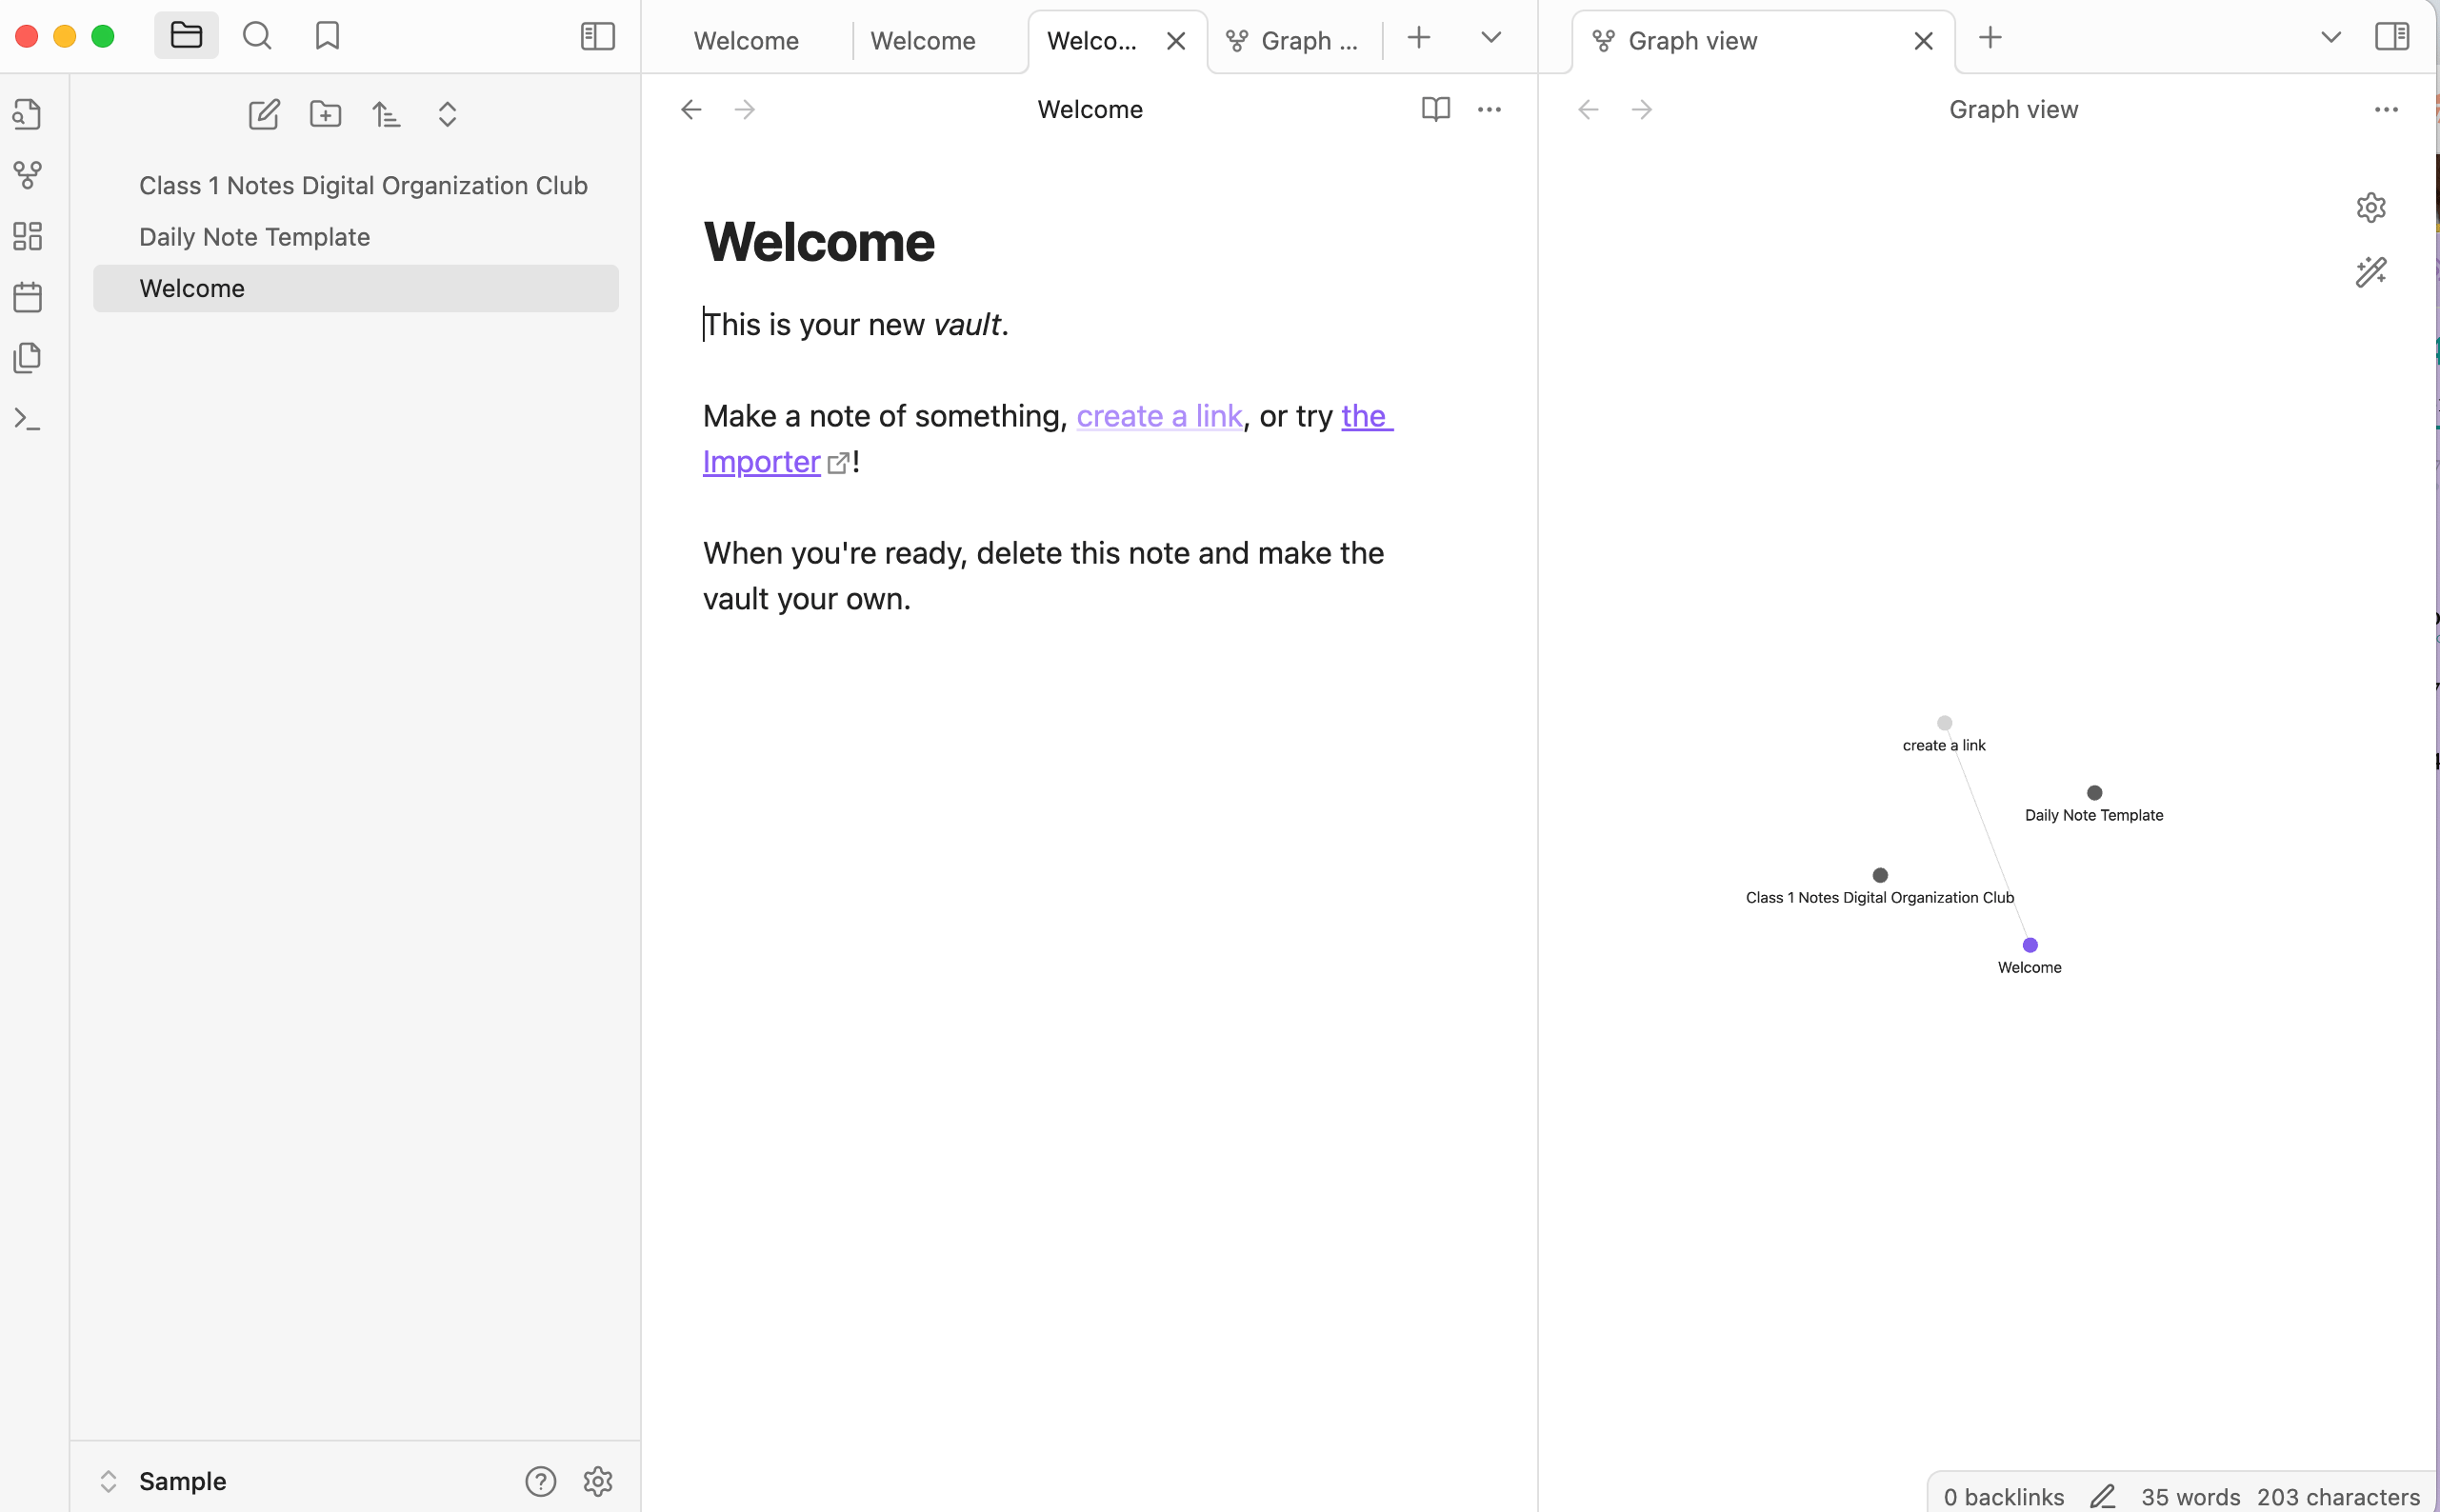The height and width of the screenshot is (1512, 2440).
Task: Open graph settings gear icon
Action: 2371,208
